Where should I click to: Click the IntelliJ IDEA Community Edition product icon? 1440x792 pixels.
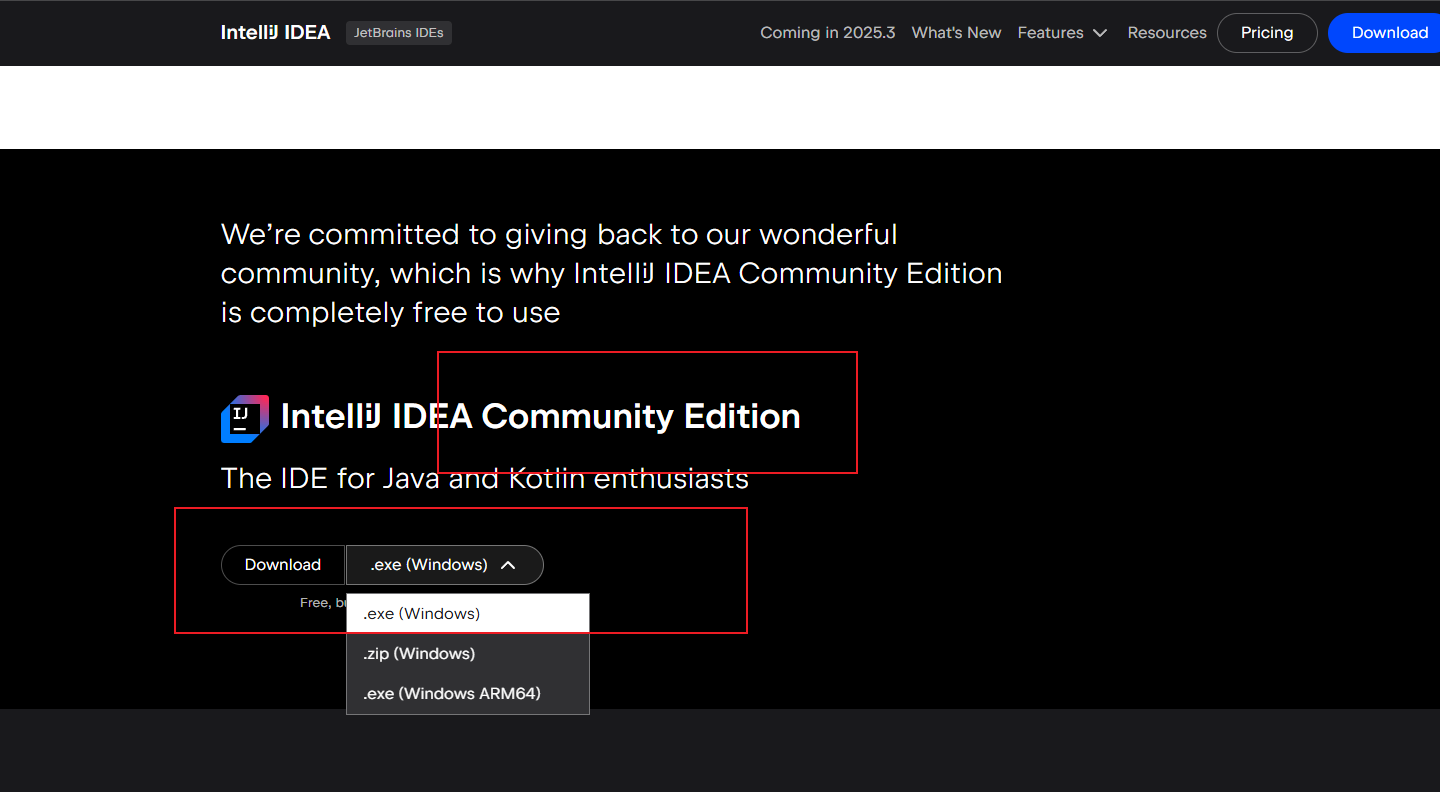pos(245,418)
